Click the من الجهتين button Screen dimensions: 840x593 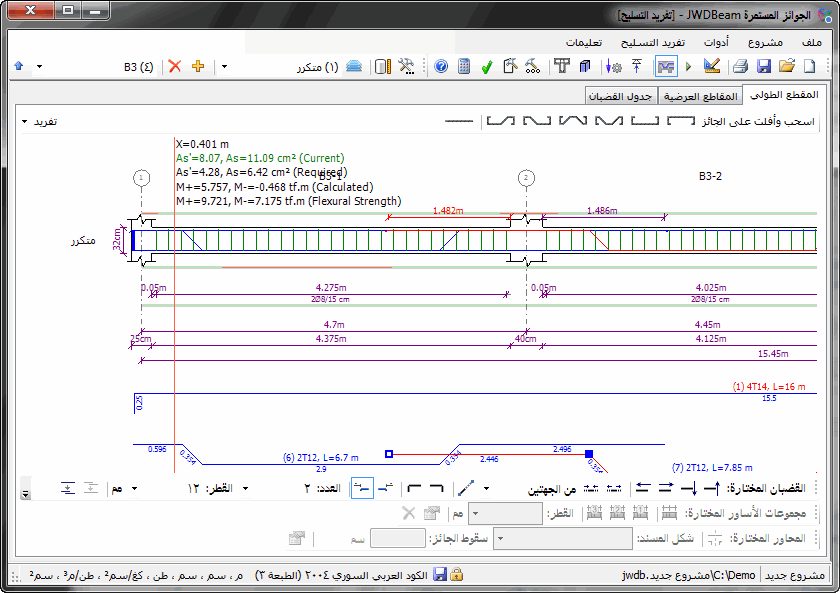click(x=551, y=489)
